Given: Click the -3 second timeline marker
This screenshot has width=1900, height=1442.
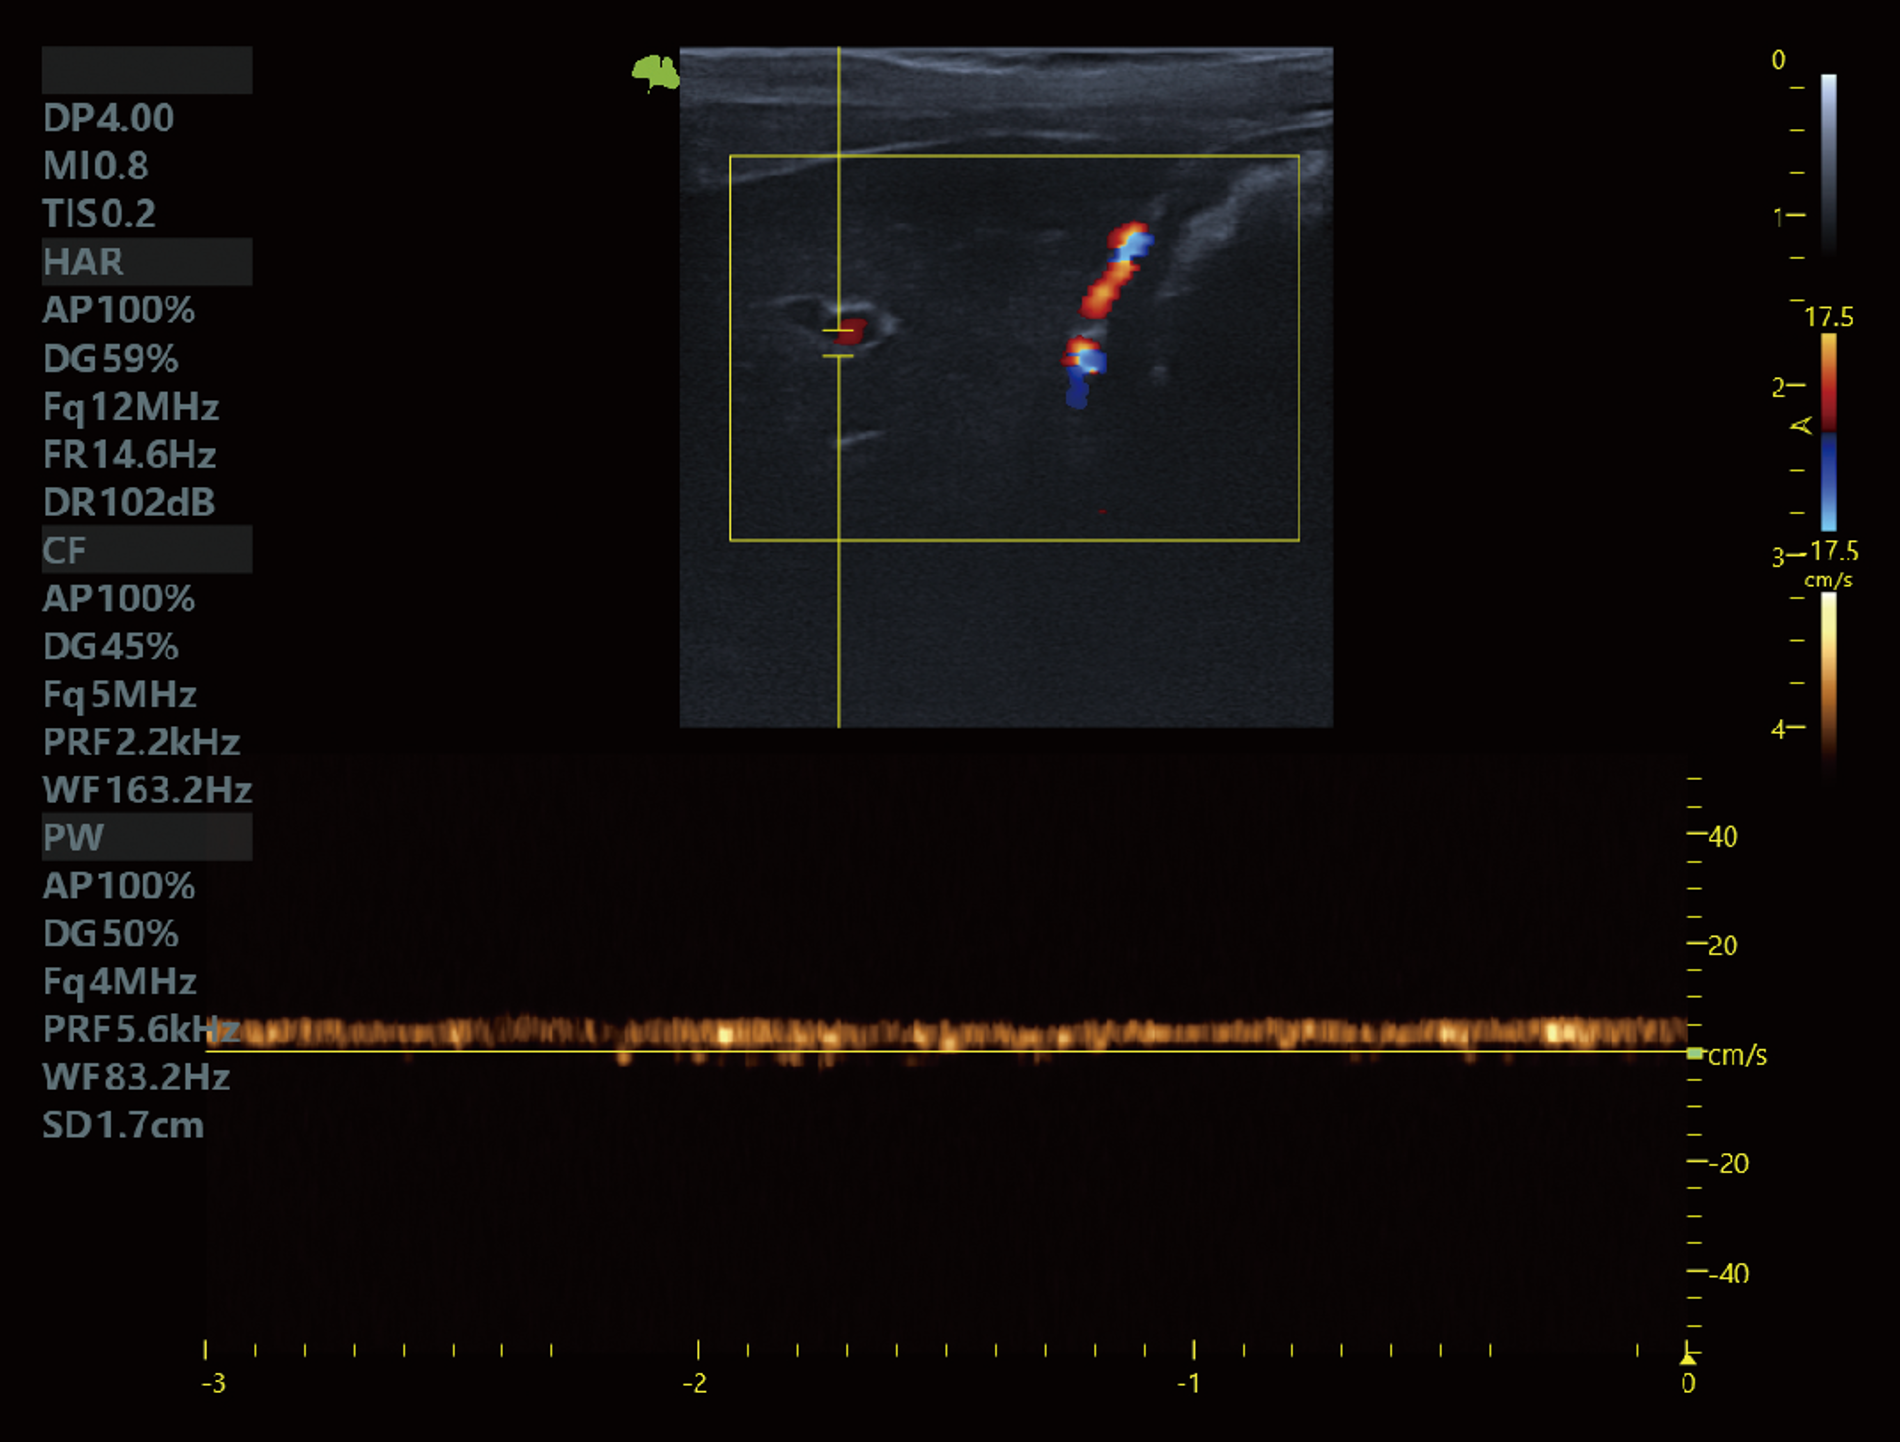Looking at the screenshot, I should 213,1383.
